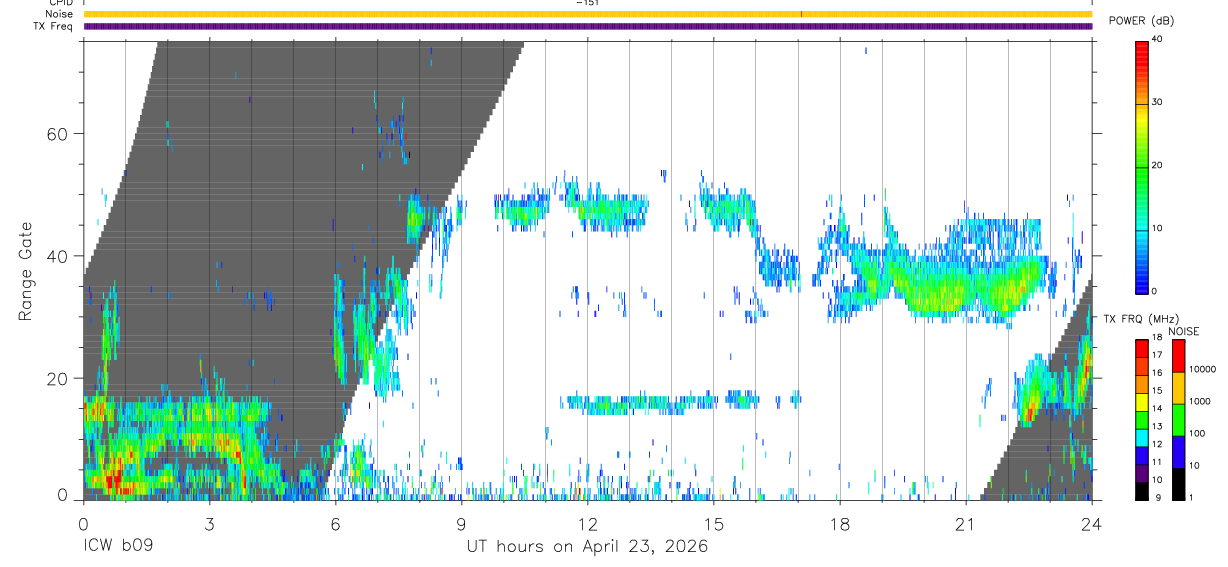Click the 15 tick on the UT hours axis
This screenshot has height=567, width=1228.
pos(714,522)
